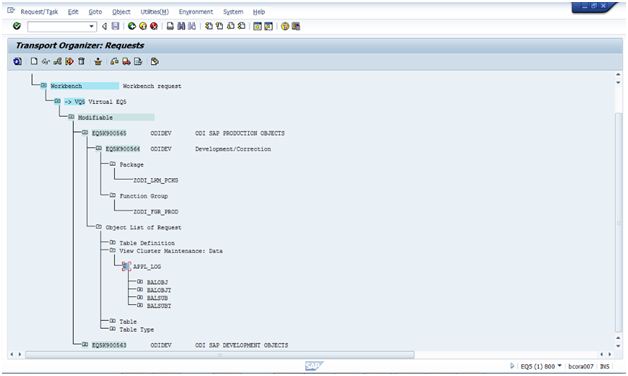Click the Last Page icon
628x376 pixels.
(x=242, y=26)
